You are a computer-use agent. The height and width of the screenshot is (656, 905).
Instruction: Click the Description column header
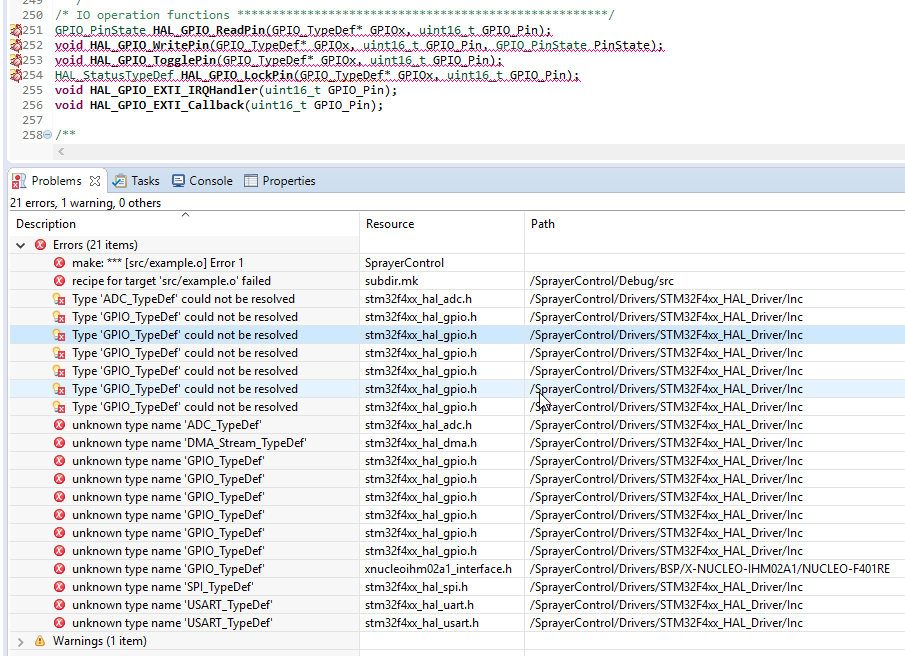(46, 224)
